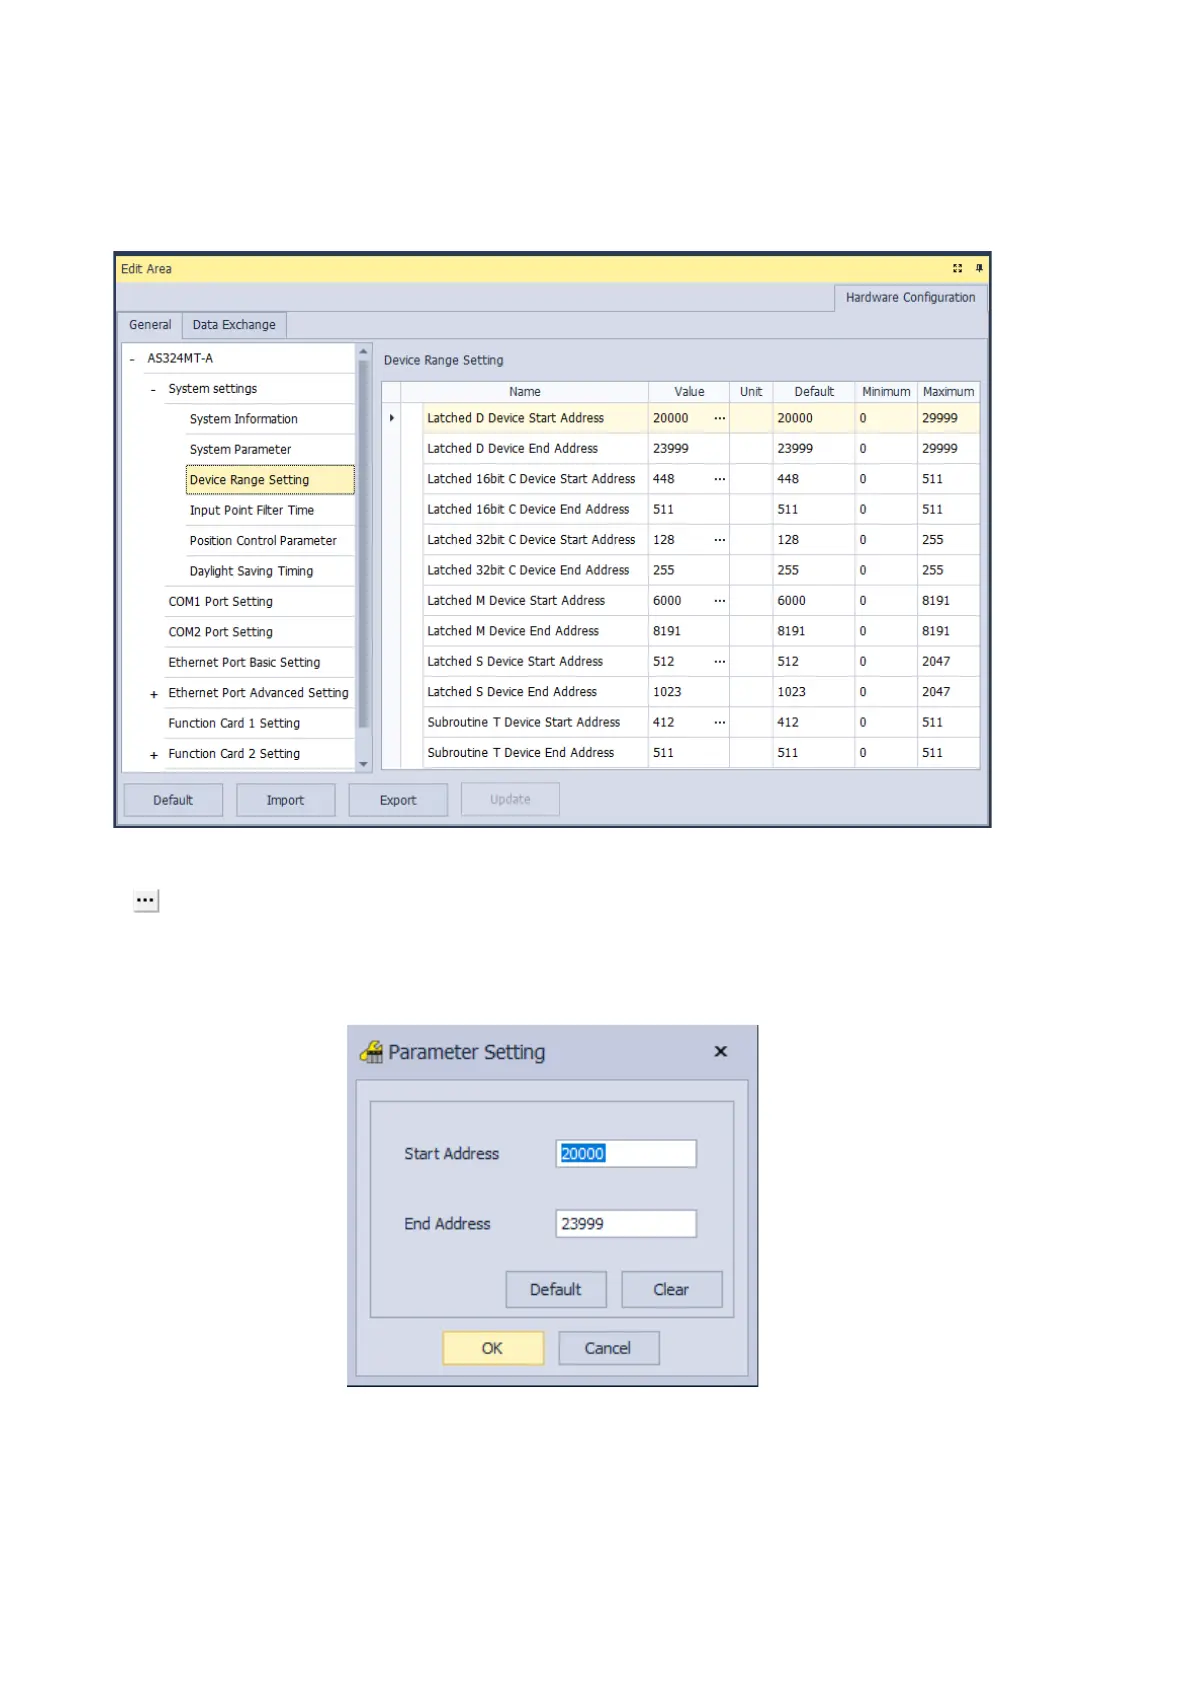1191x1684 pixels.
Task: Select Input Point Filter Time
Action: click(x=252, y=510)
